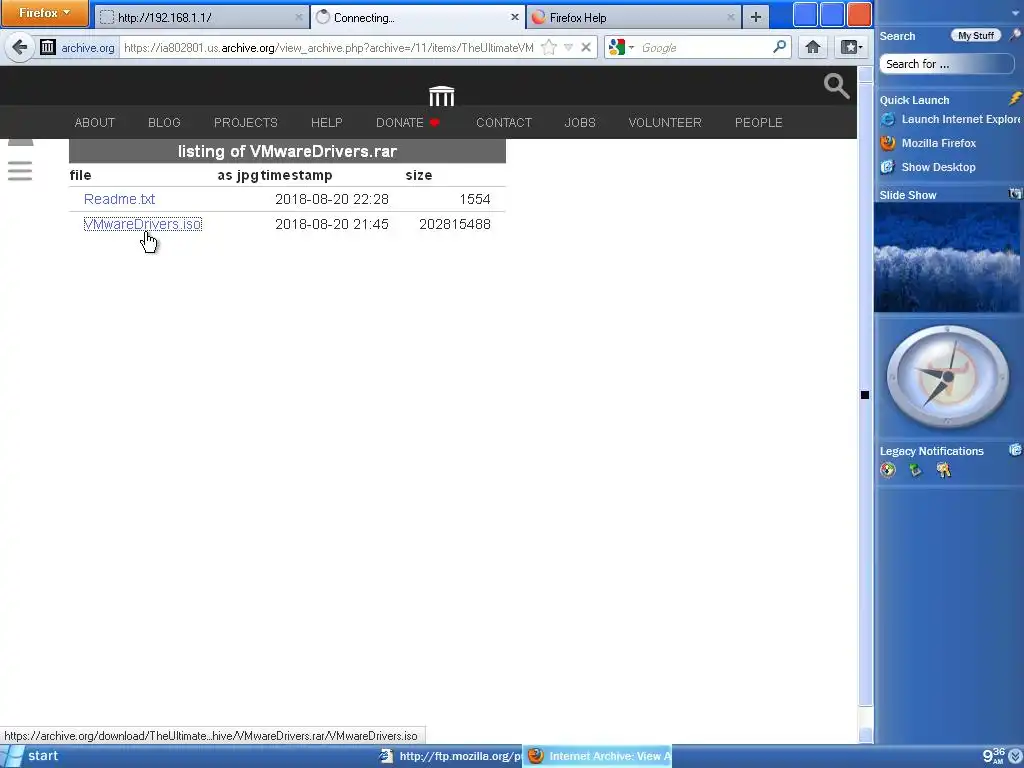This screenshot has height=768, width=1024.
Task: Open PEOPLE in archive.org navigation
Action: (758, 123)
